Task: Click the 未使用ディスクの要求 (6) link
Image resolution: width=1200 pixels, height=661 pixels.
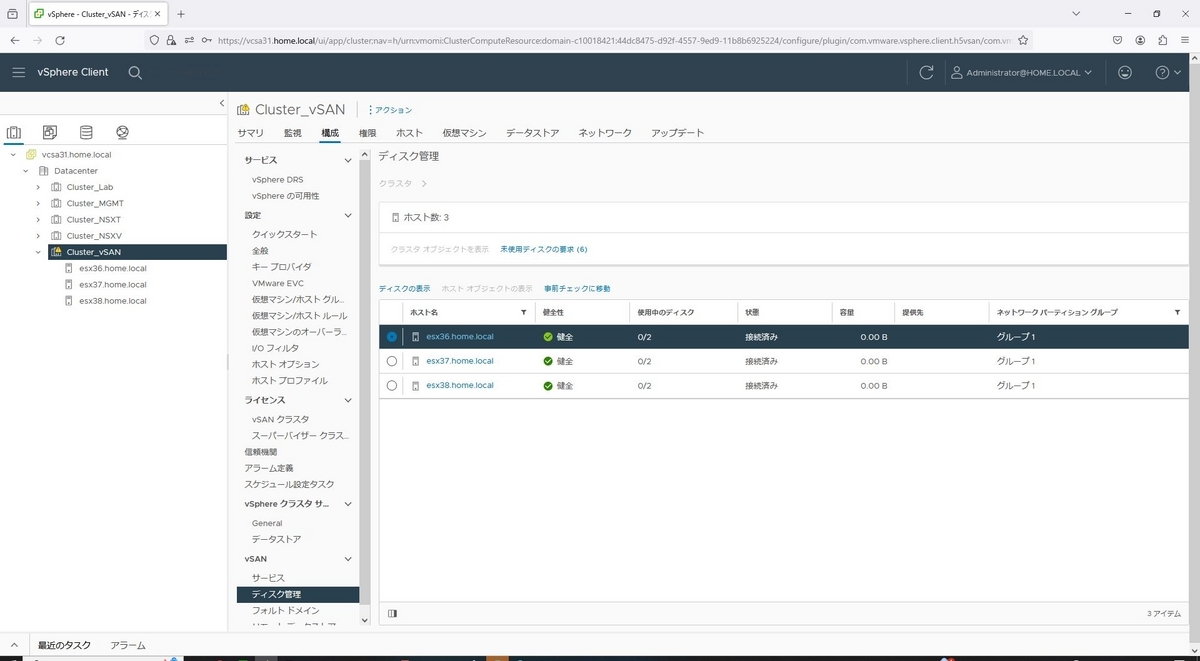Action: (543, 249)
